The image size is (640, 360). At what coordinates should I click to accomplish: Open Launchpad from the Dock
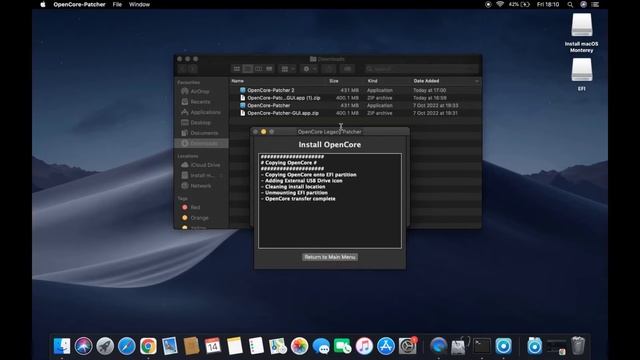point(105,346)
